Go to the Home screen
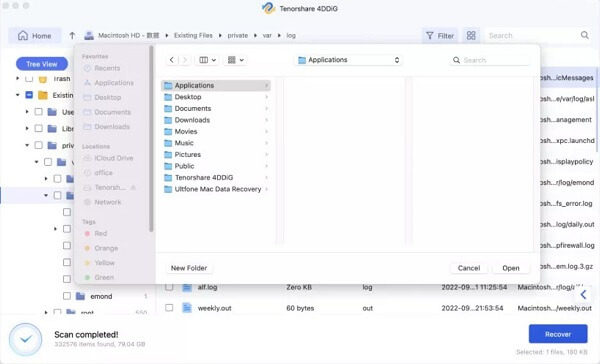Image resolution: width=600 pixels, height=364 pixels. point(35,36)
